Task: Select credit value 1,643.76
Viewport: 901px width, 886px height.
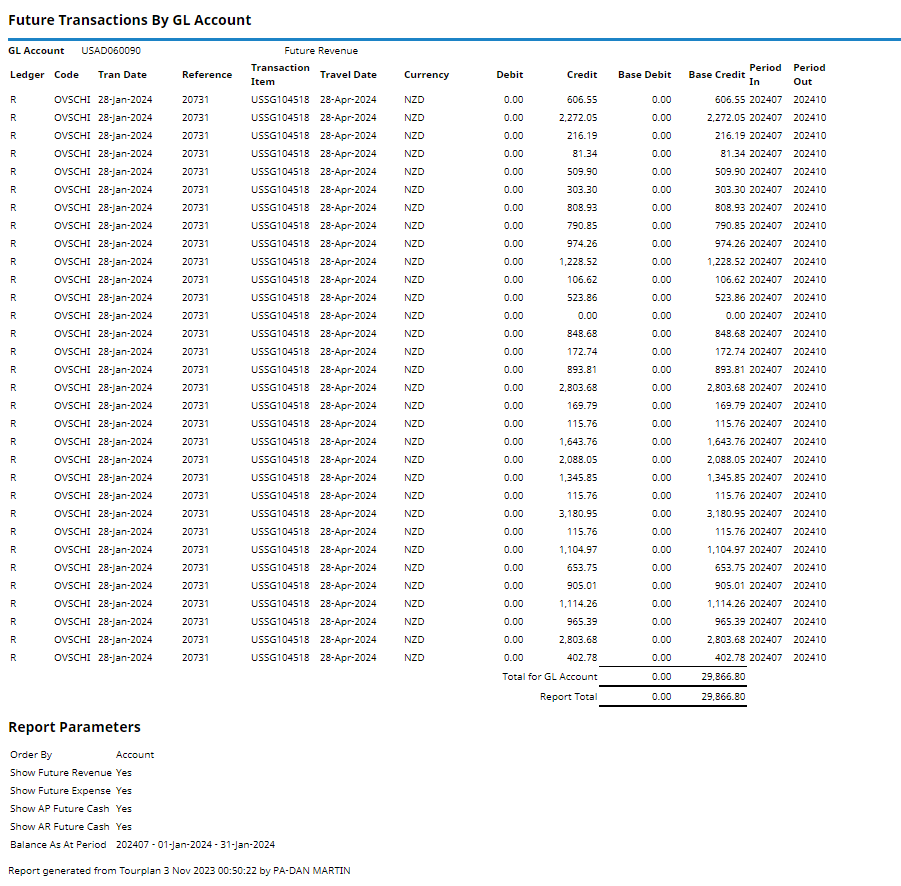Action: [577, 441]
